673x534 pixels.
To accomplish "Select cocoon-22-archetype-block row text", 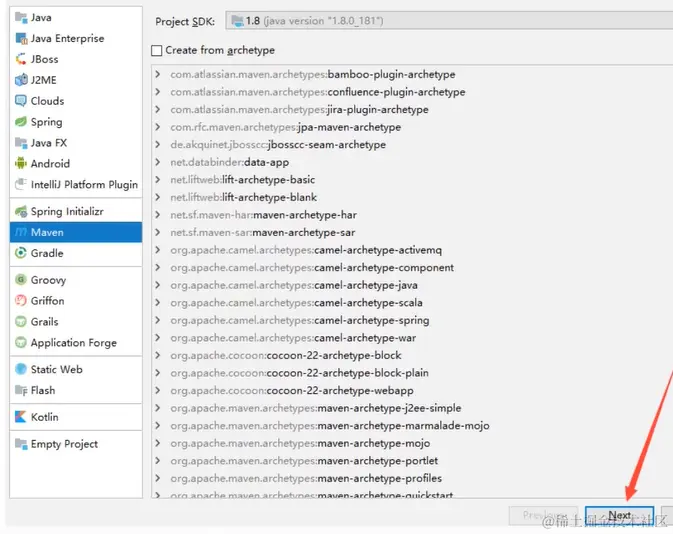I will (x=285, y=355).
